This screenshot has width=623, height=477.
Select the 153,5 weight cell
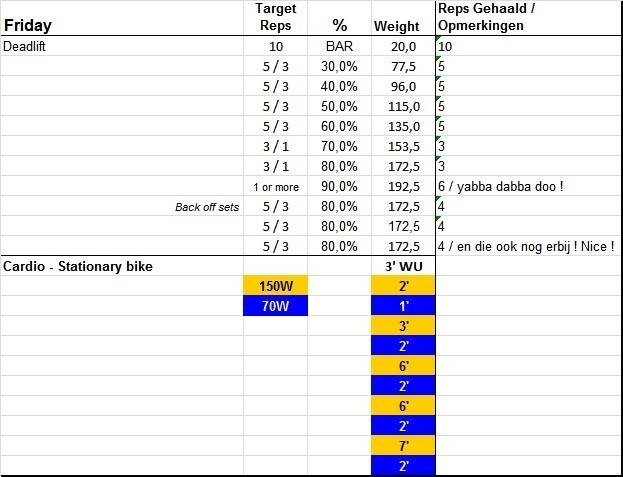(400, 146)
